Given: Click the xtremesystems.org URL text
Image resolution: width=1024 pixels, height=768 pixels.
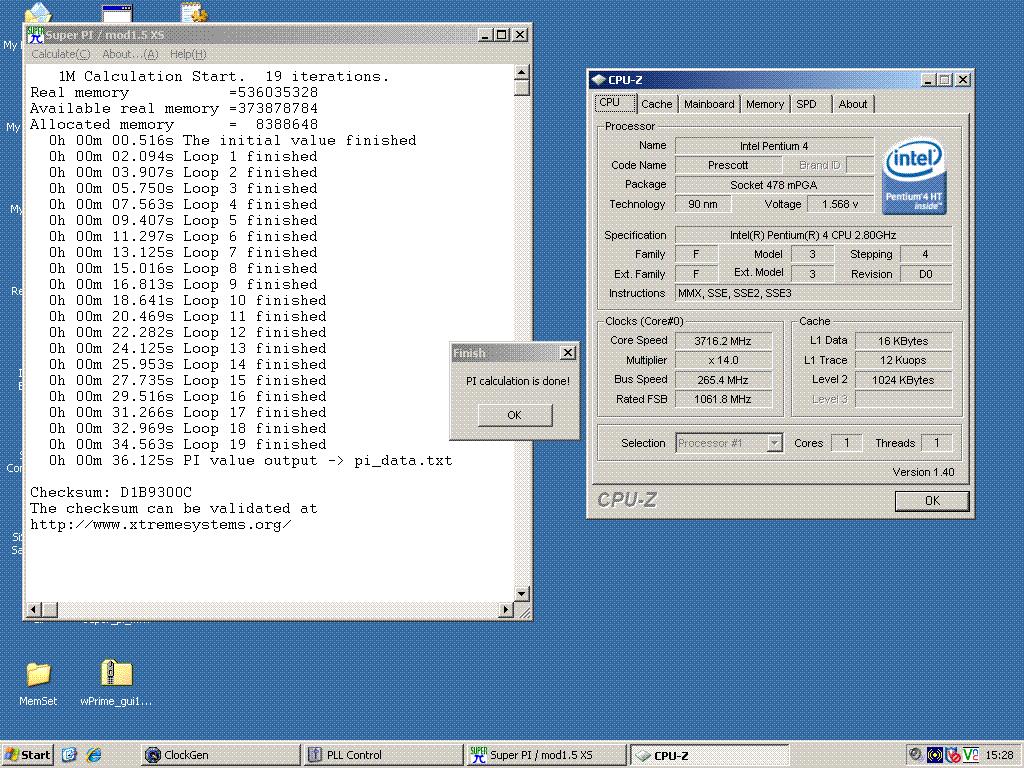Looking at the screenshot, I should tap(161, 524).
